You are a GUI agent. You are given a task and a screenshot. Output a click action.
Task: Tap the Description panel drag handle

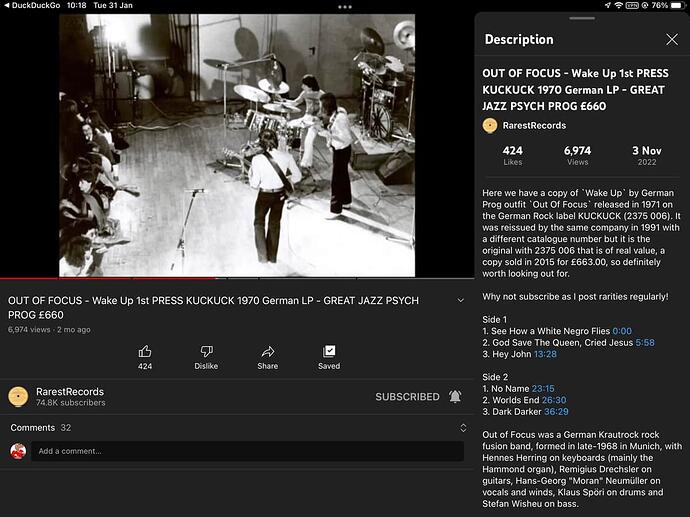point(582,18)
